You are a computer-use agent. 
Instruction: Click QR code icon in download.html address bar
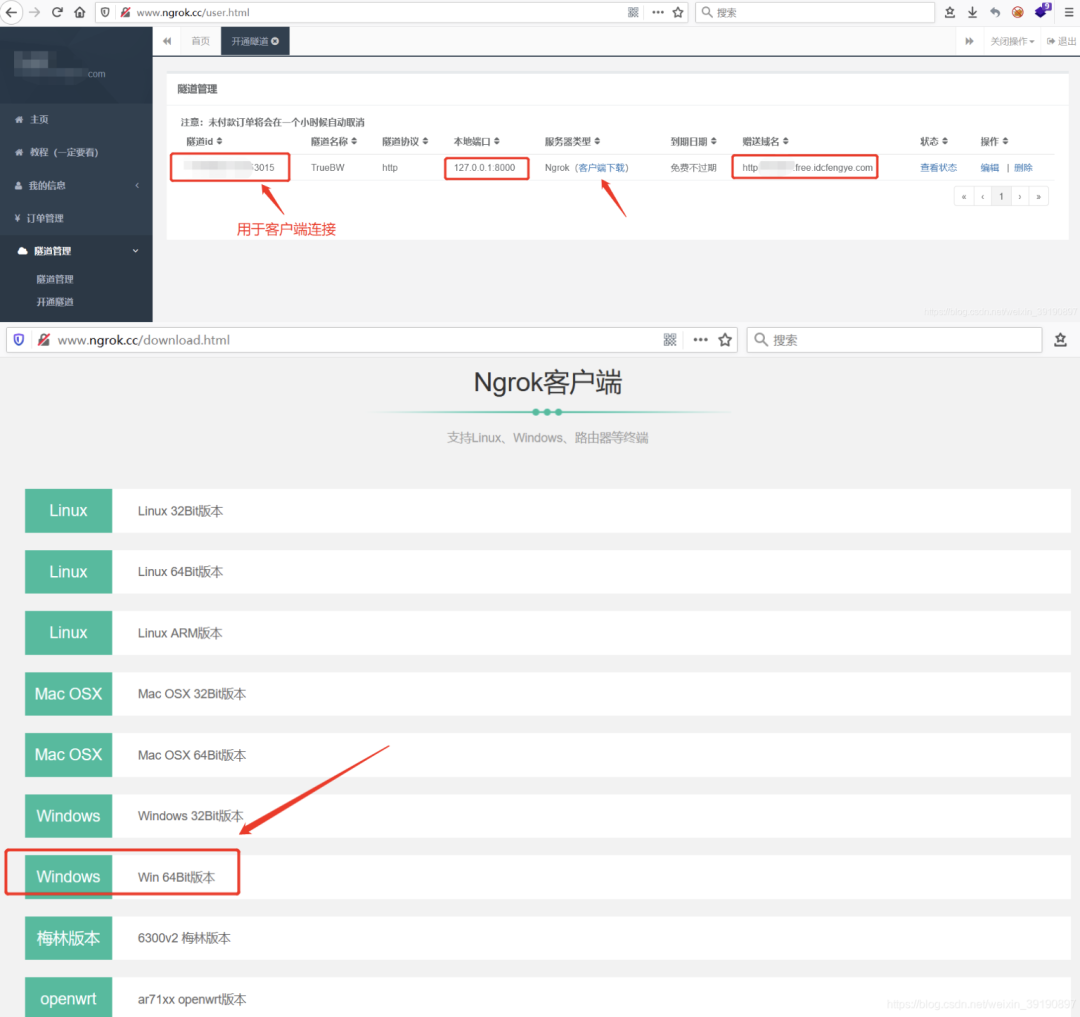pyautogui.click(x=669, y=339)
